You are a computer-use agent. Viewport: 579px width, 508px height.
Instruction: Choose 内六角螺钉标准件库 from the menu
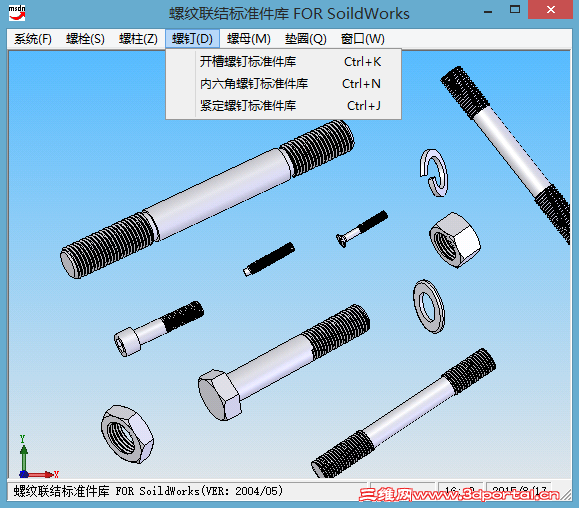(283, 84)
